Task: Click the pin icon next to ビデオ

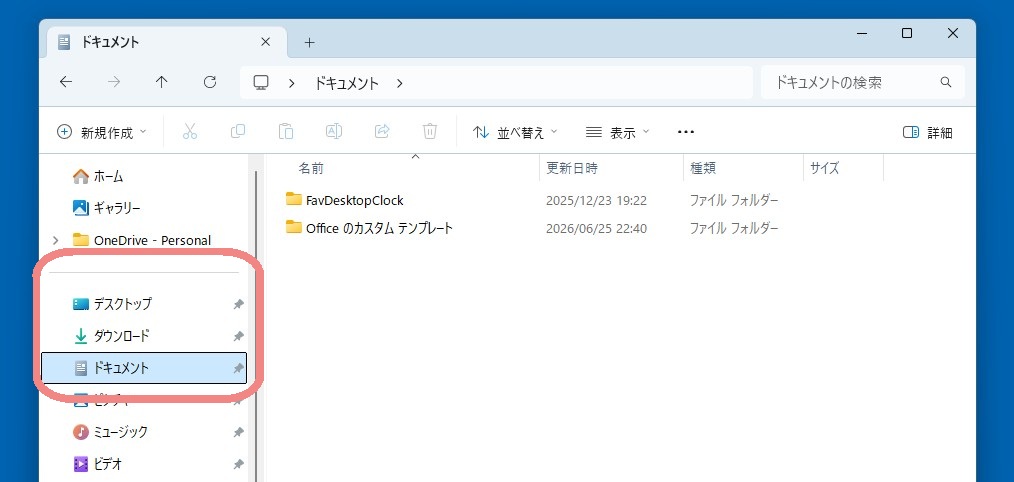Action: point(239,464)
